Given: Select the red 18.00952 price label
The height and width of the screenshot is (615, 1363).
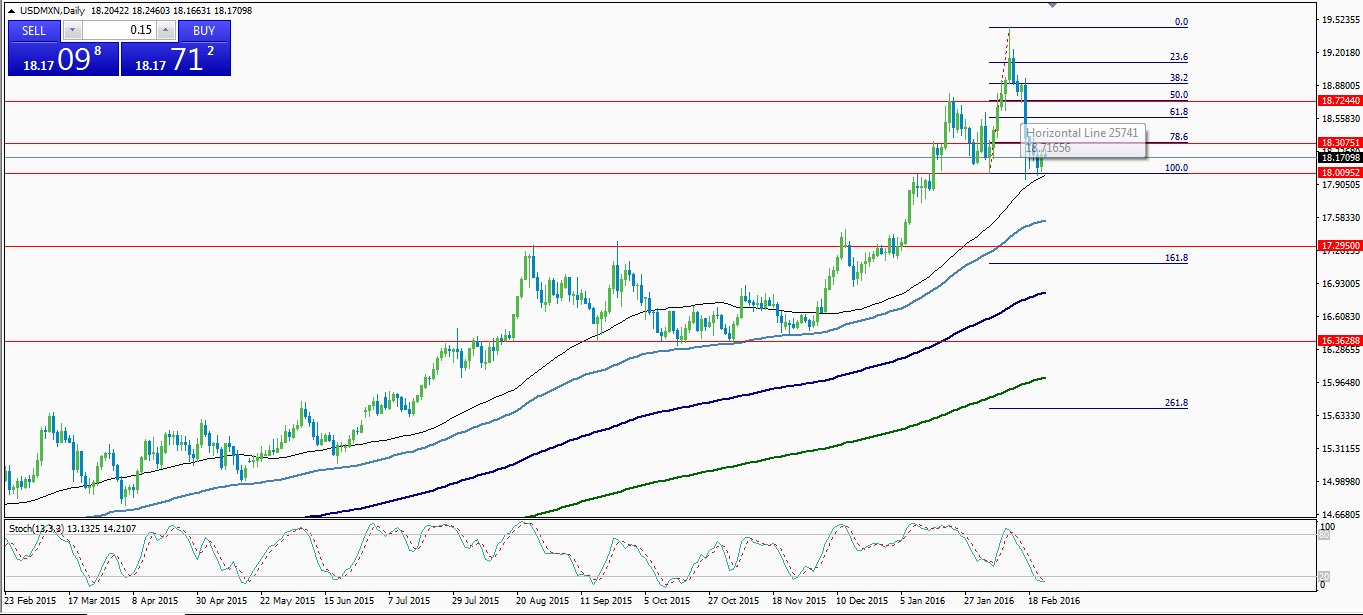Looking at the screenshot, I should pyautogui.click(x=1339, y=173).
